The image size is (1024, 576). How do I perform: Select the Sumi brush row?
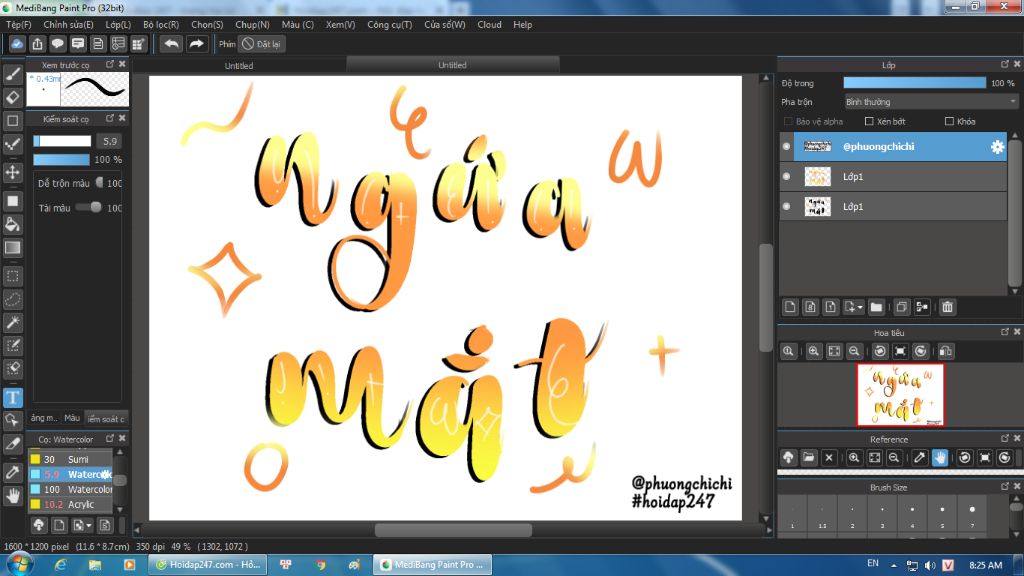tap(71, 459)
